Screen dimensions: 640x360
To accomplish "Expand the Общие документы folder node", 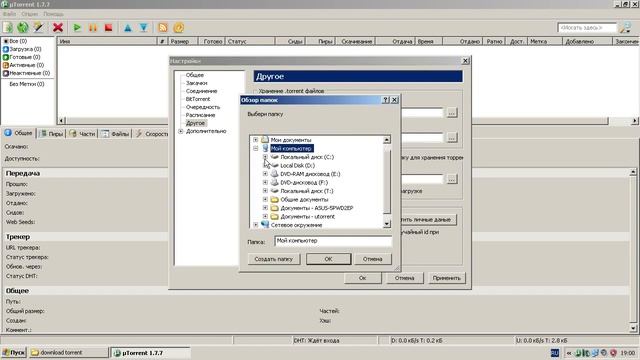I will tap(265, 199).
